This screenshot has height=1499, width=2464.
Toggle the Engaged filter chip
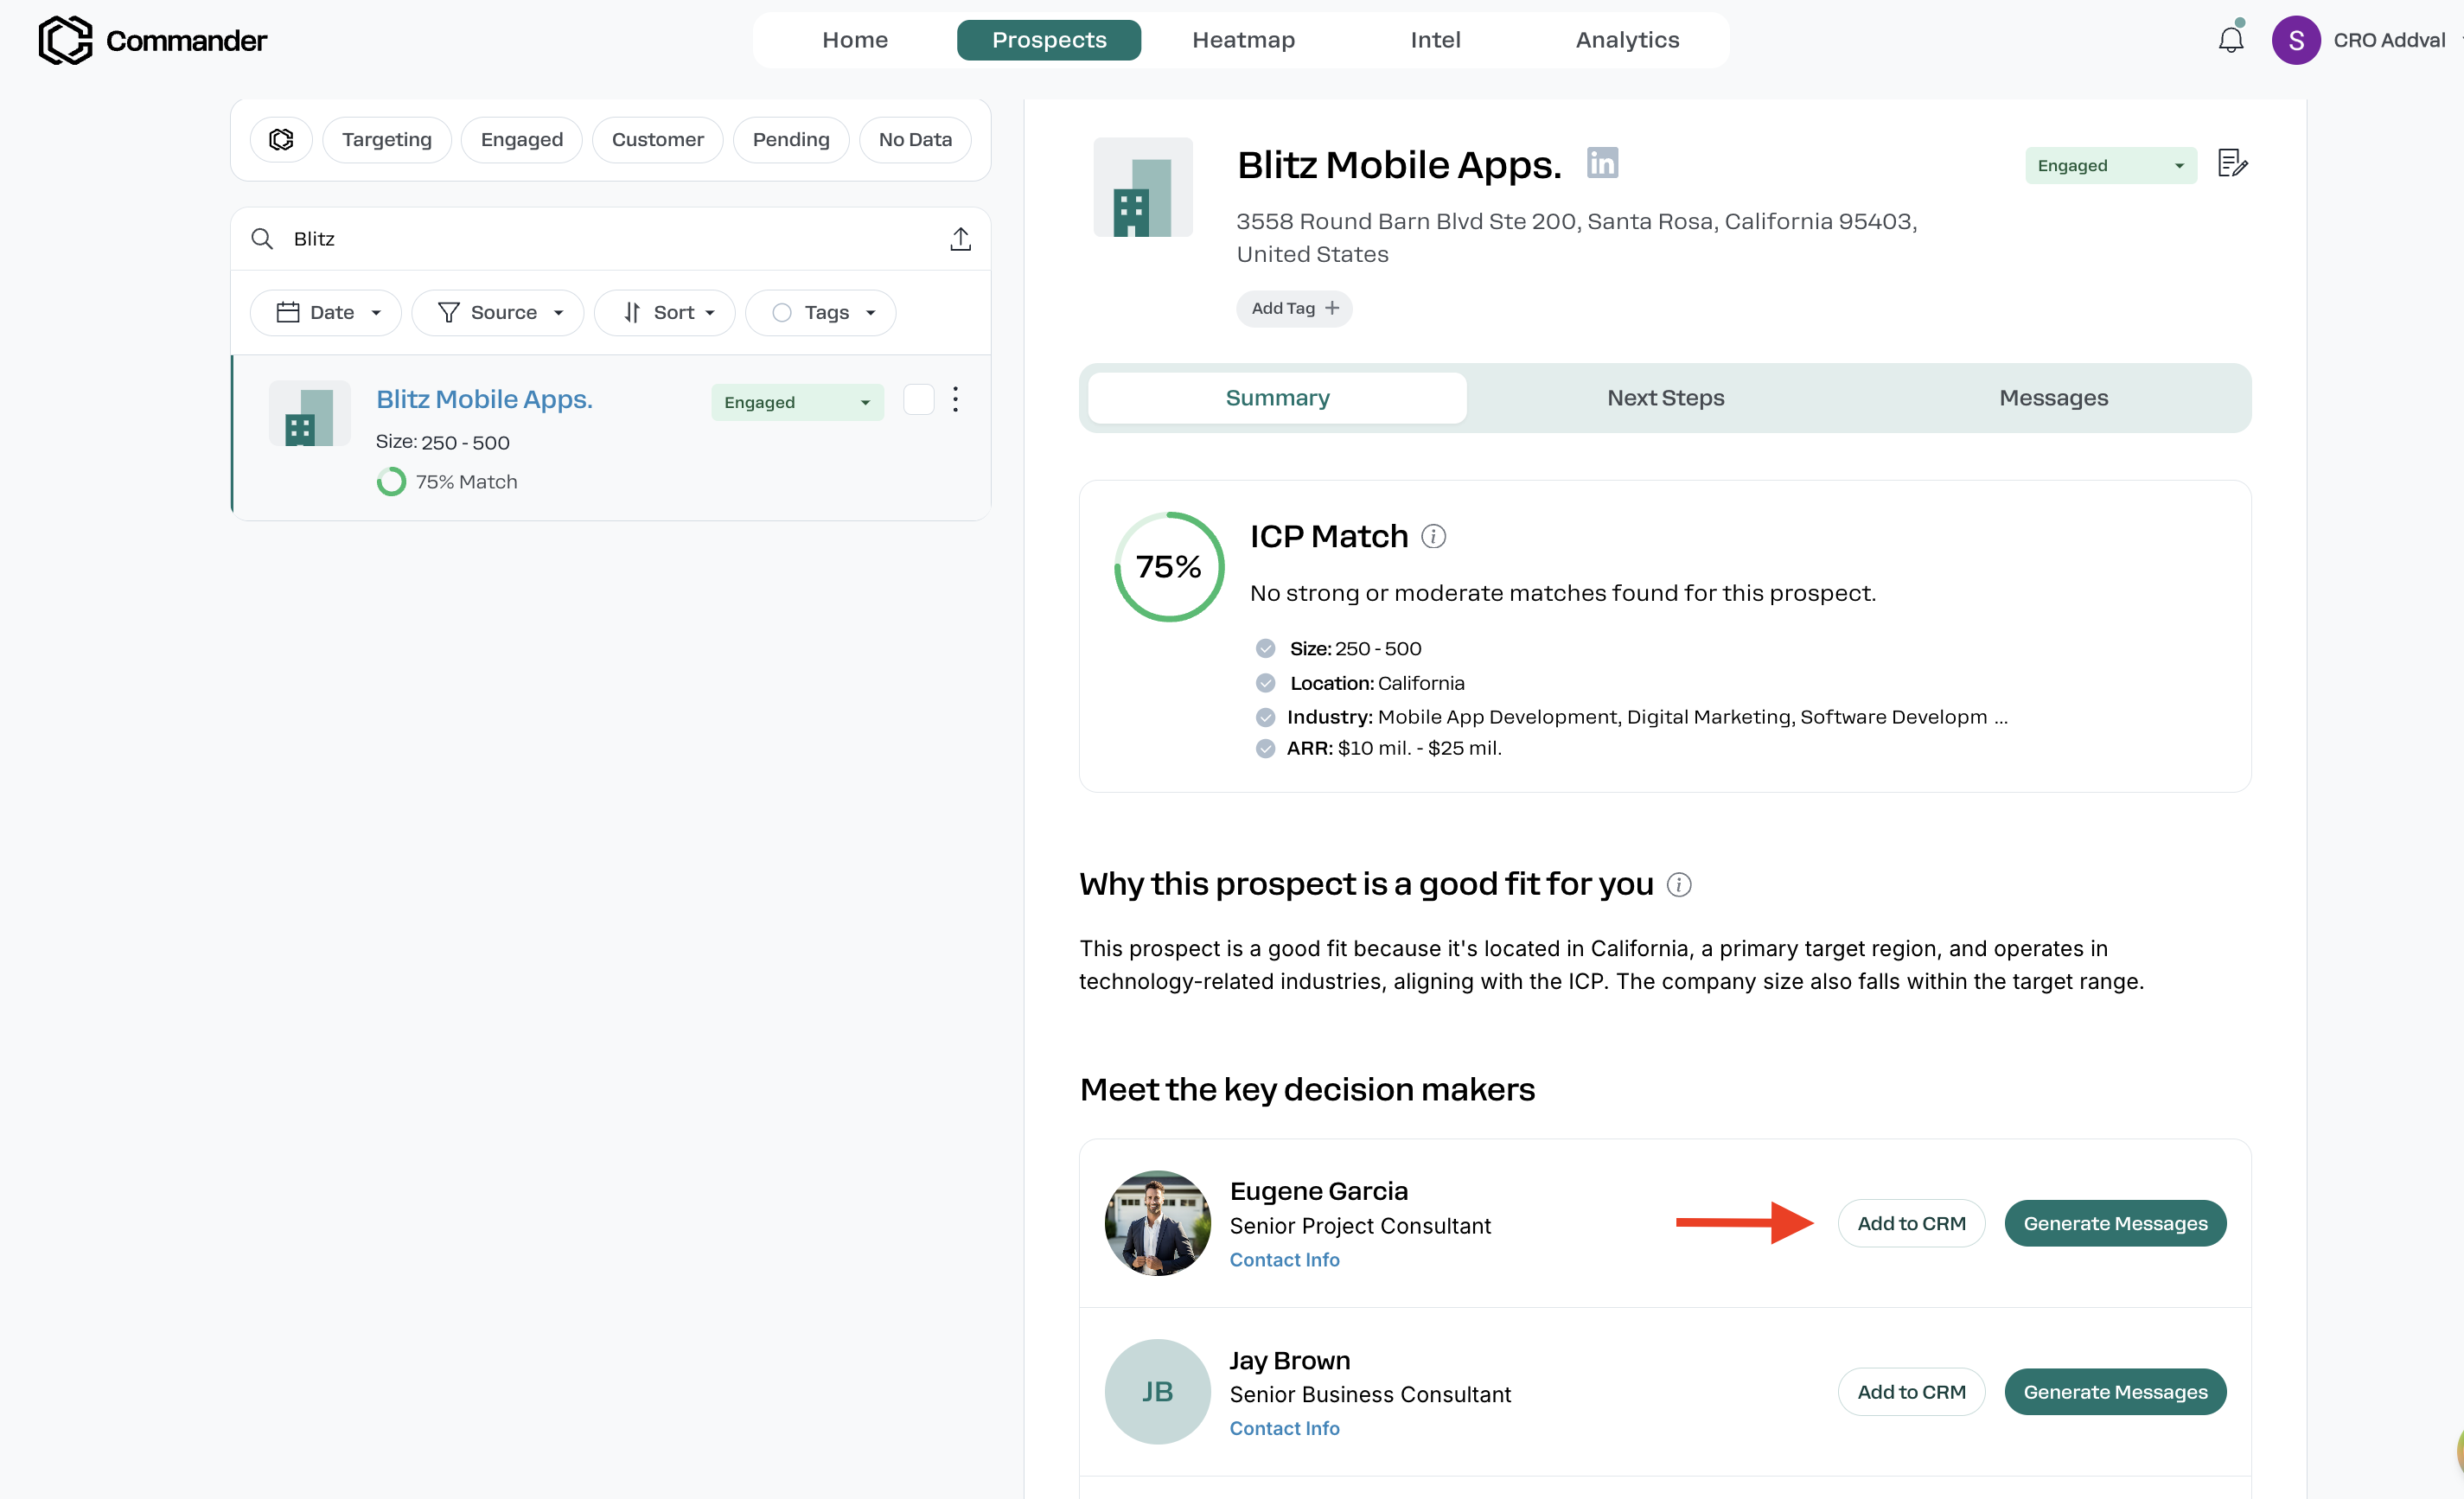tap(521, 139)
